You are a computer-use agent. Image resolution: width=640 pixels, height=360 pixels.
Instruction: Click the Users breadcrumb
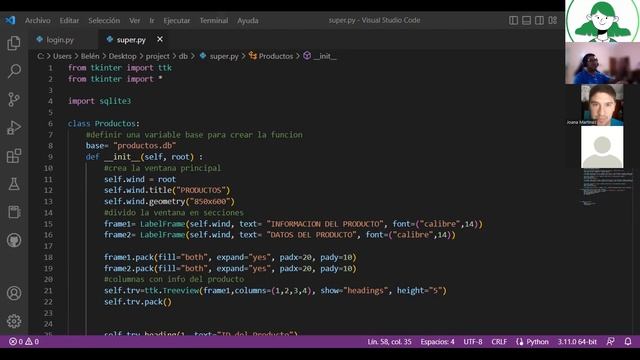[x=62, y=56]
